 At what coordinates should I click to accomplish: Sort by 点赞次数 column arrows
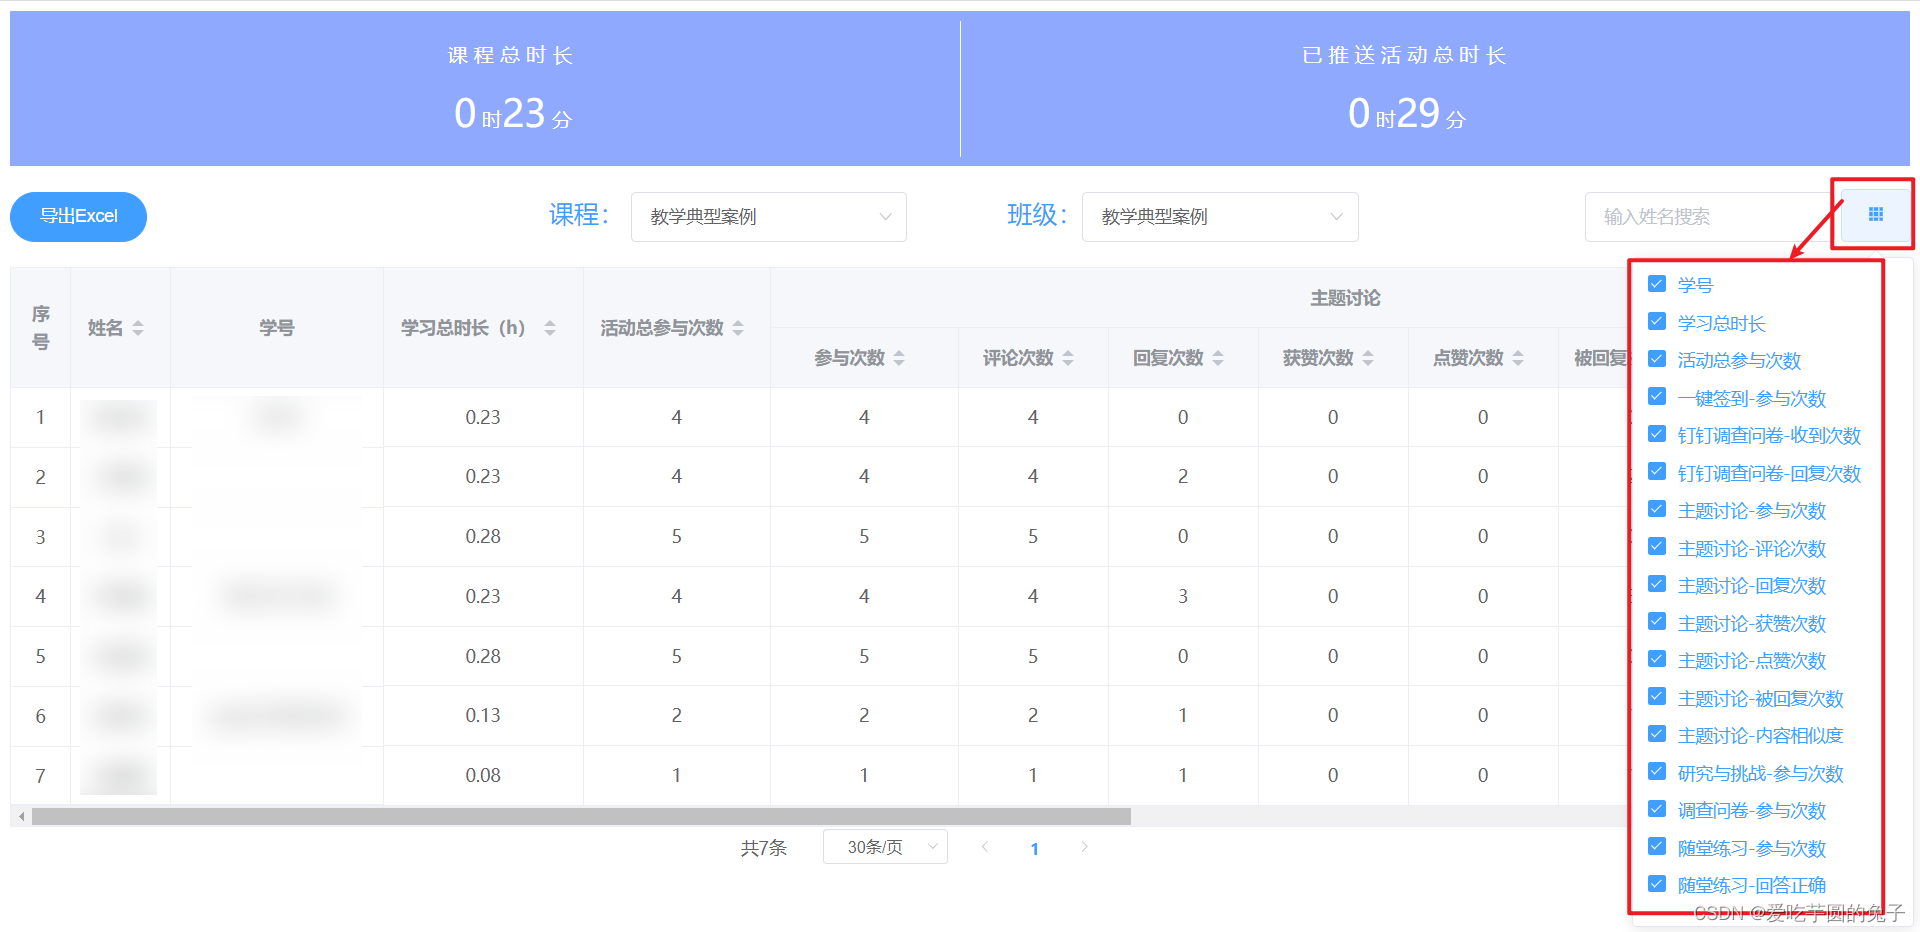[x=1518, y=358]
